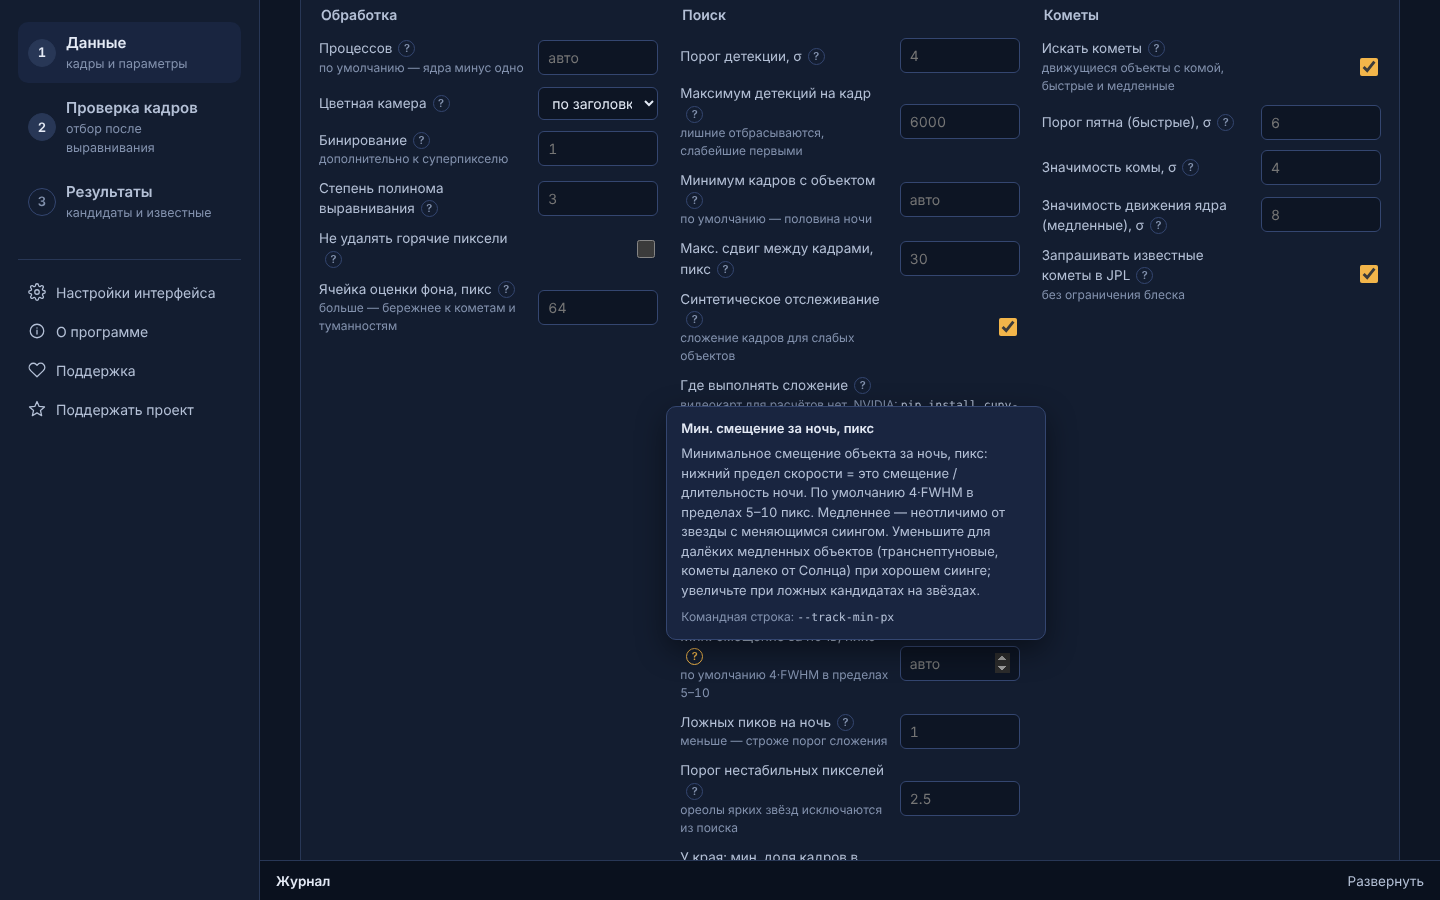Open the Цветная камера dropdown
This screenshot has height=900, width=1440.
[x=598, y=103]
